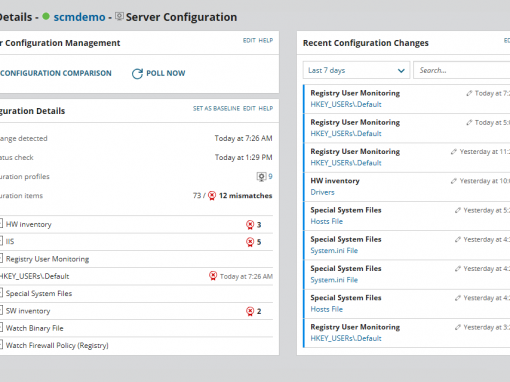Expand the SW inventory row
This screenshot has height=382, width=510.
[1, 310]
